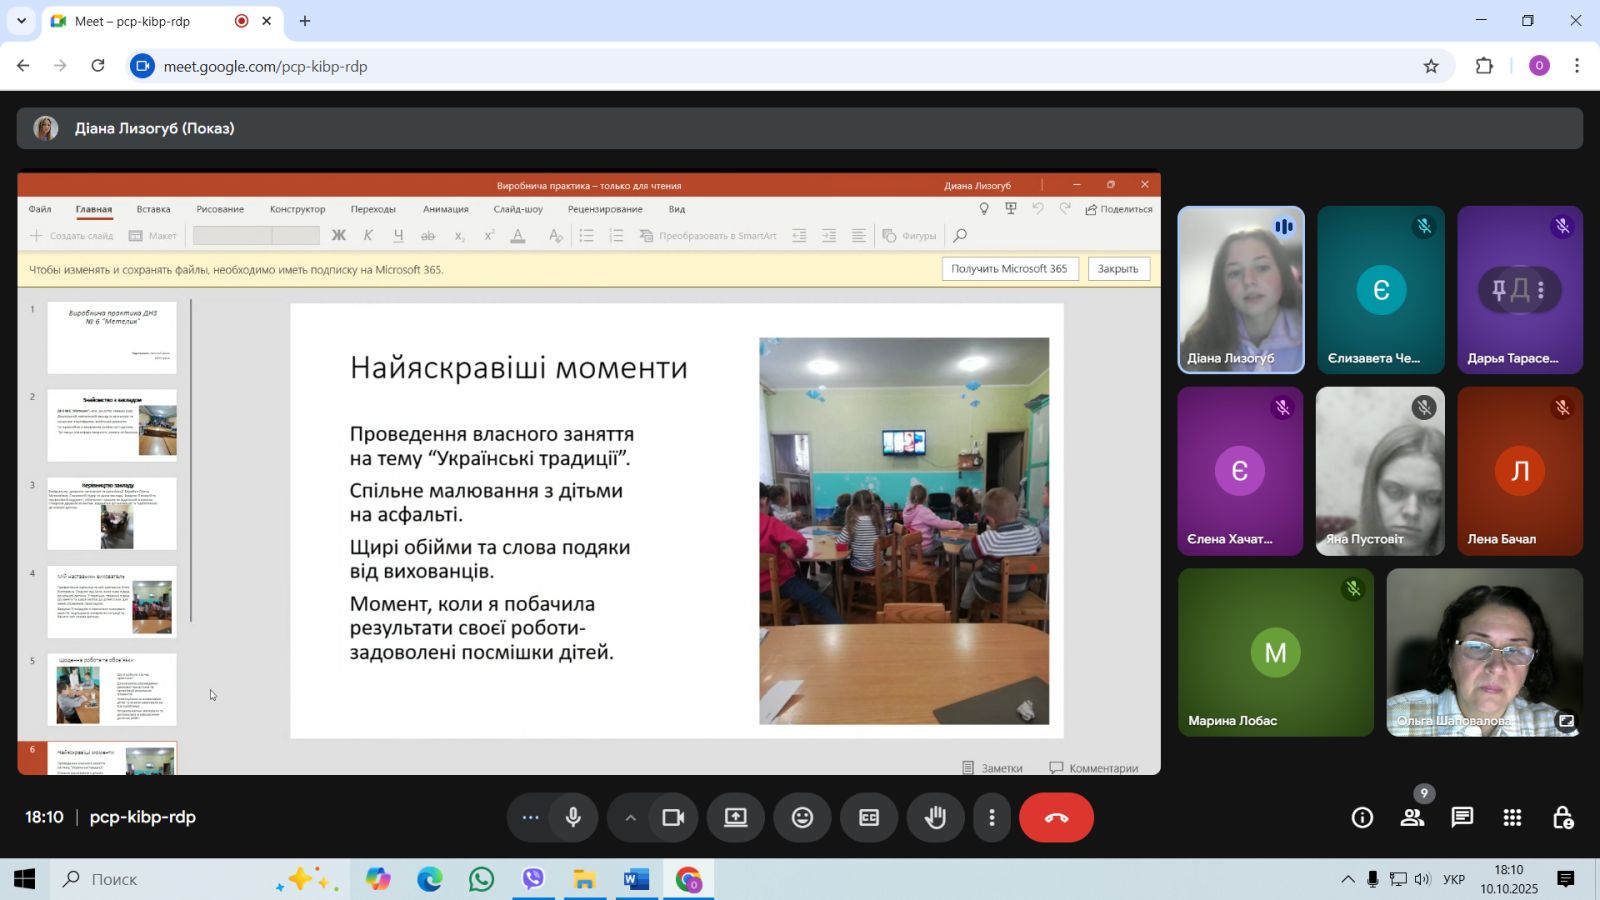Open more options three-dot menu
The image size is (1600, 900).
[x=991, y=818]
